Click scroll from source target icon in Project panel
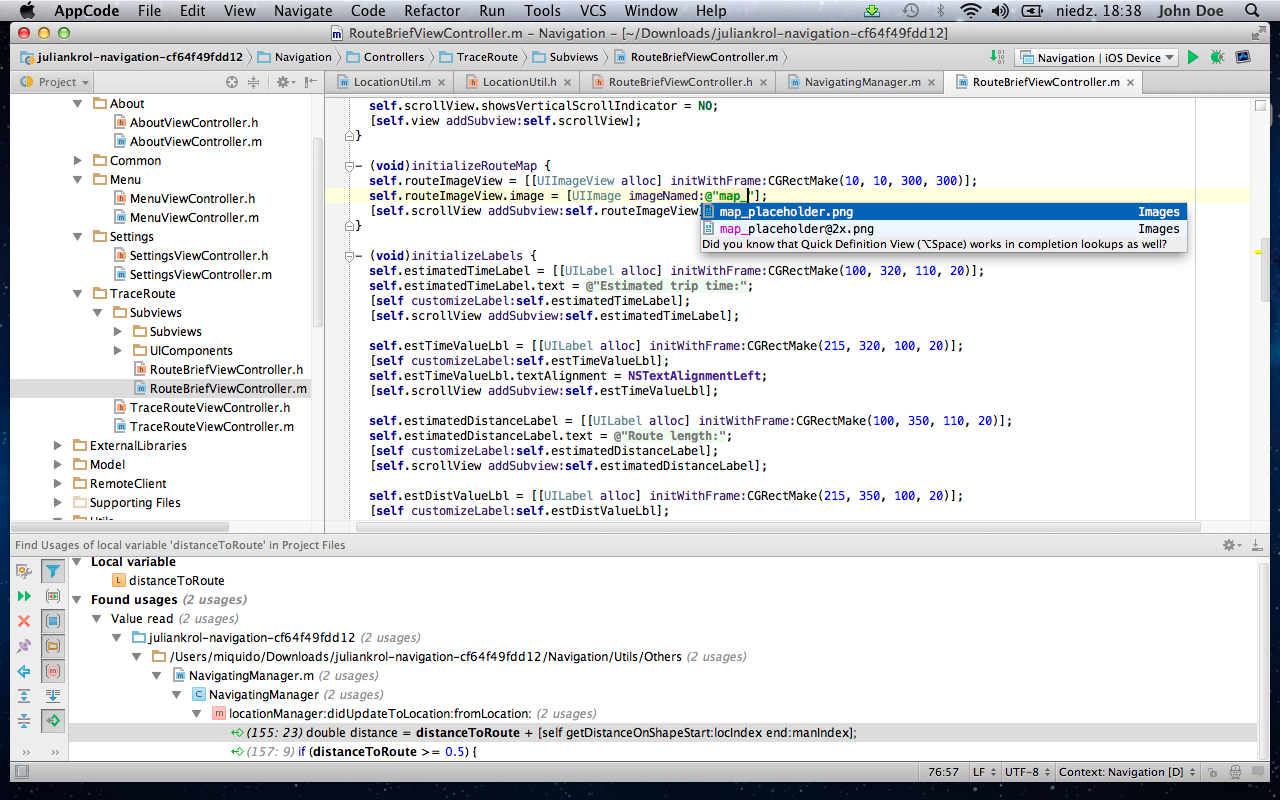Viewport: 1280px width, 800px height. point(232,82)
